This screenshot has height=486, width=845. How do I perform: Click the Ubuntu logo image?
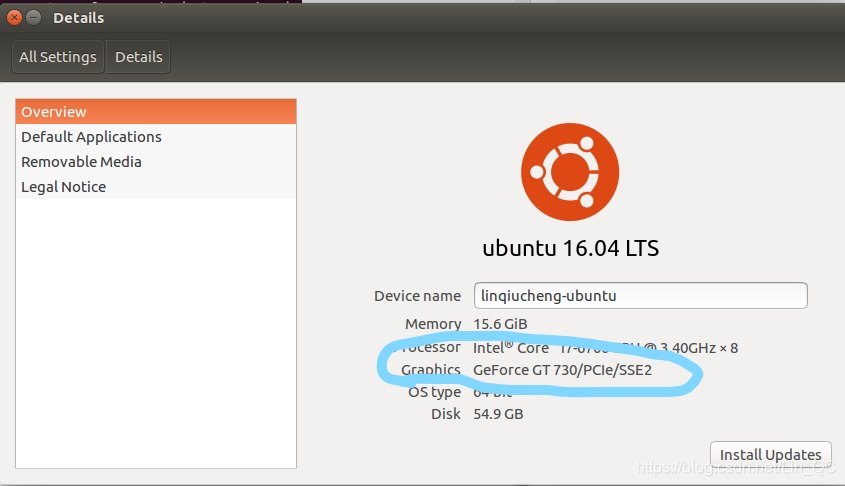570,172
